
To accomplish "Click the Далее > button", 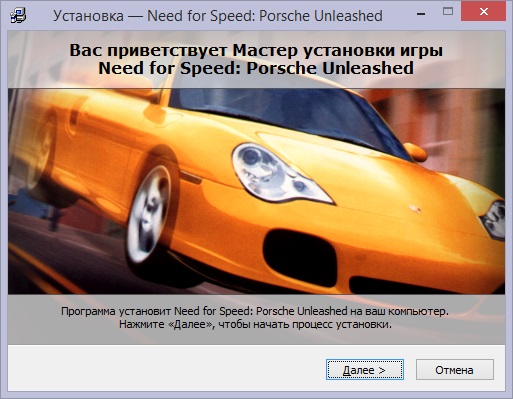I will point(365,370).
